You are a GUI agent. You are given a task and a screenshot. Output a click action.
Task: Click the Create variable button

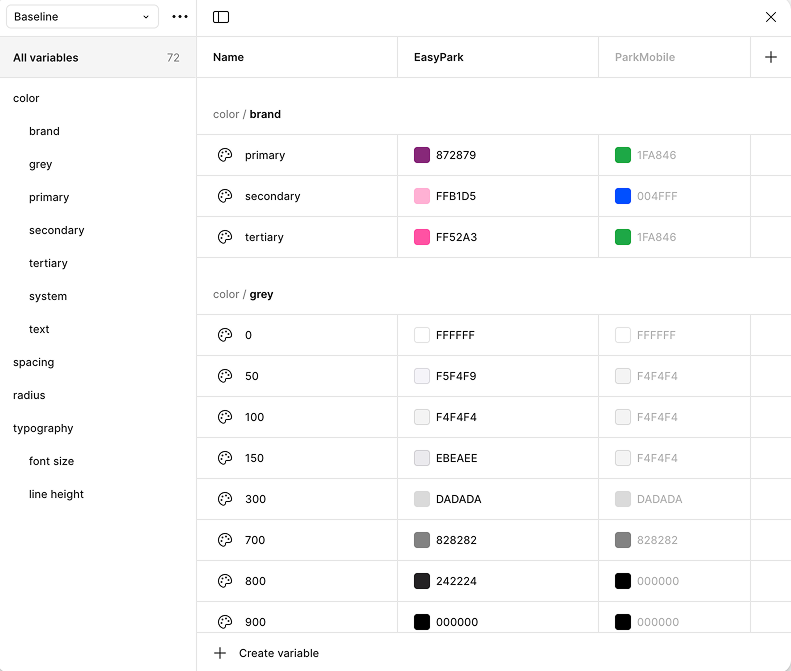(278, 653)
